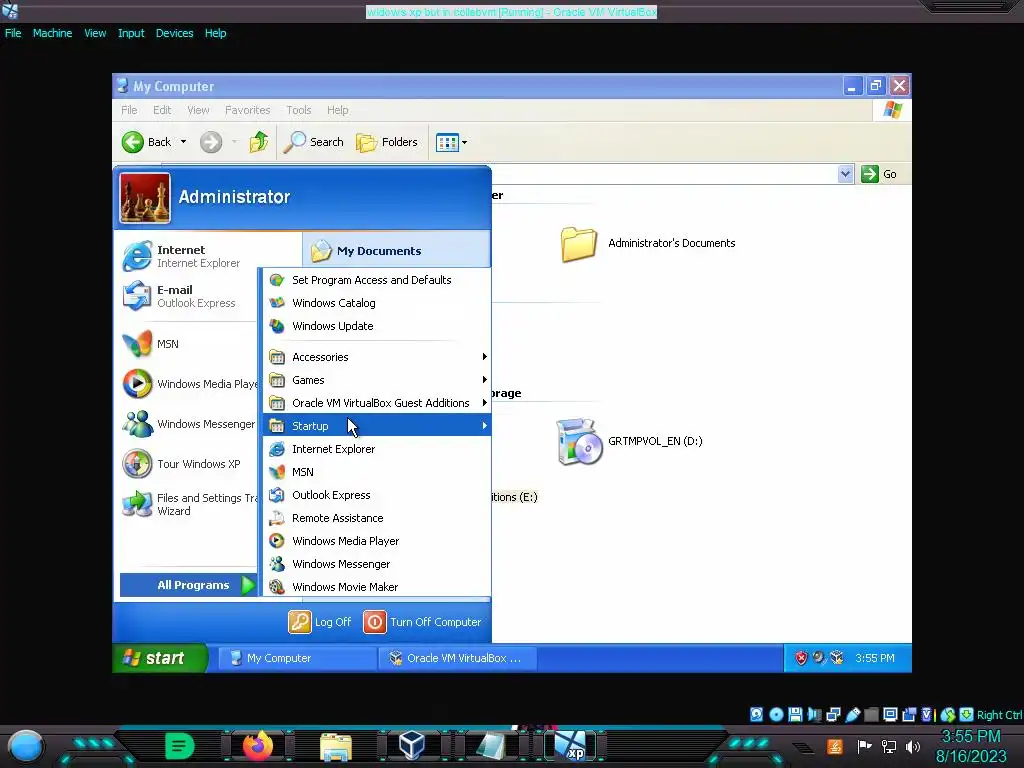Click host volume speaker icon
Viewport: 1024px width, 768px height.
click(913, 746)
